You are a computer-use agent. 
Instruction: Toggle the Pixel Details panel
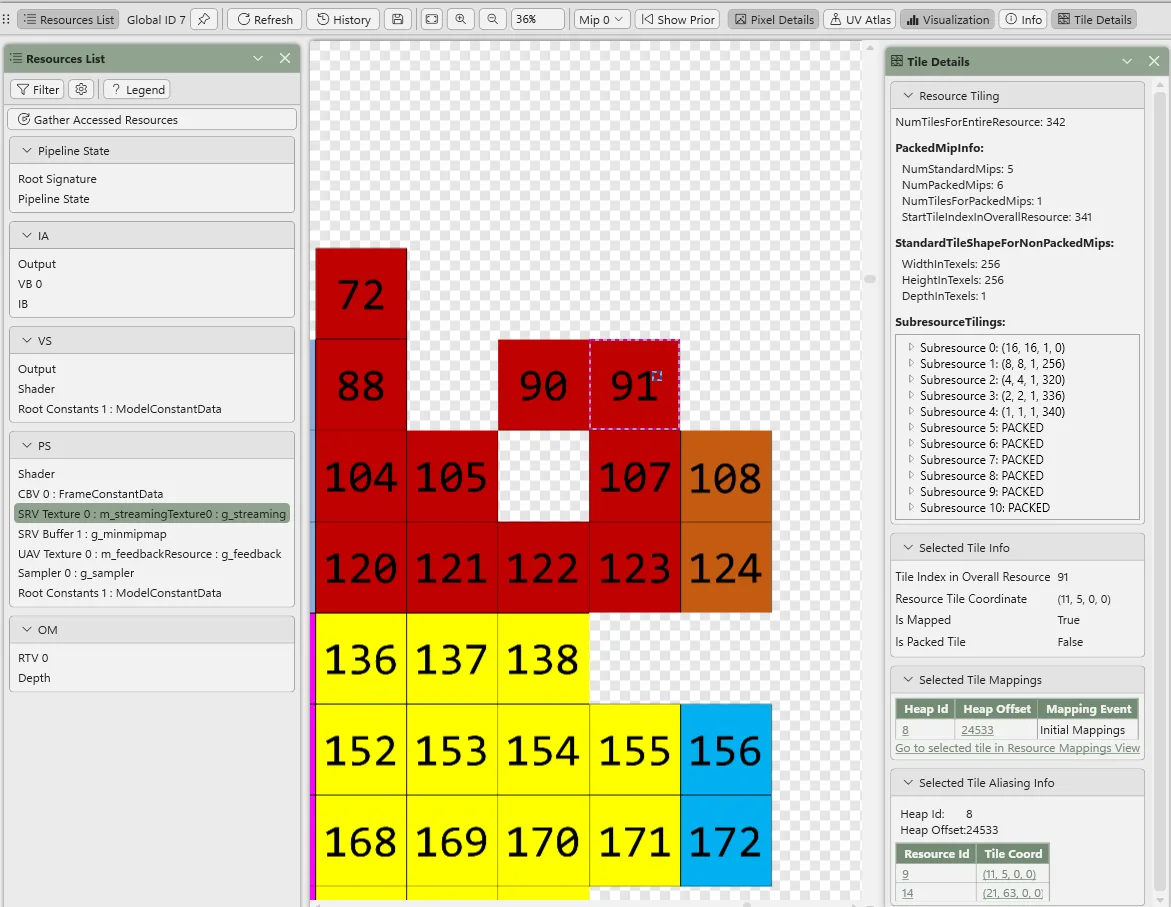coord(773,19)
